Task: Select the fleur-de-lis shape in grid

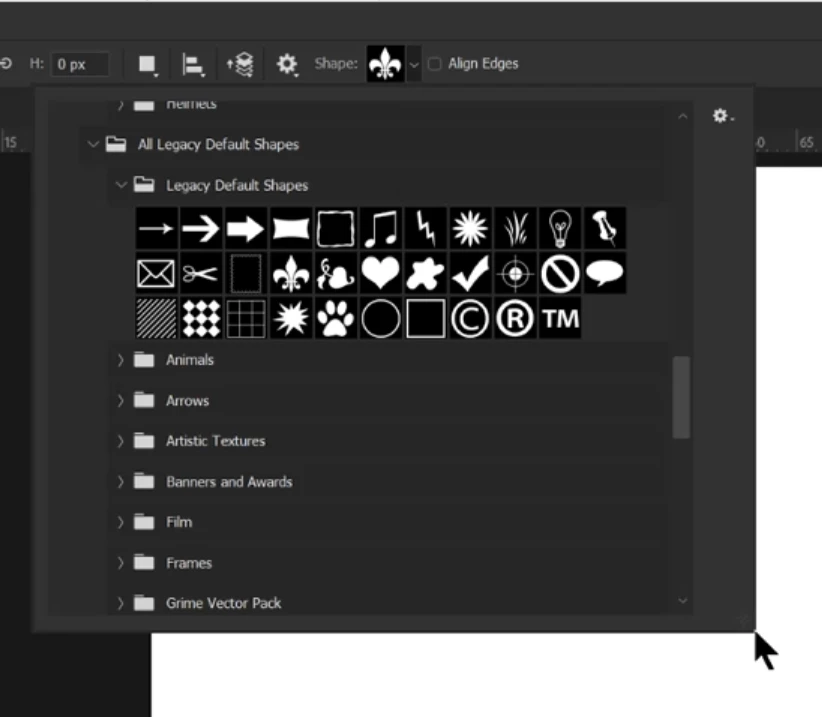Action: (x=291, y=273)
